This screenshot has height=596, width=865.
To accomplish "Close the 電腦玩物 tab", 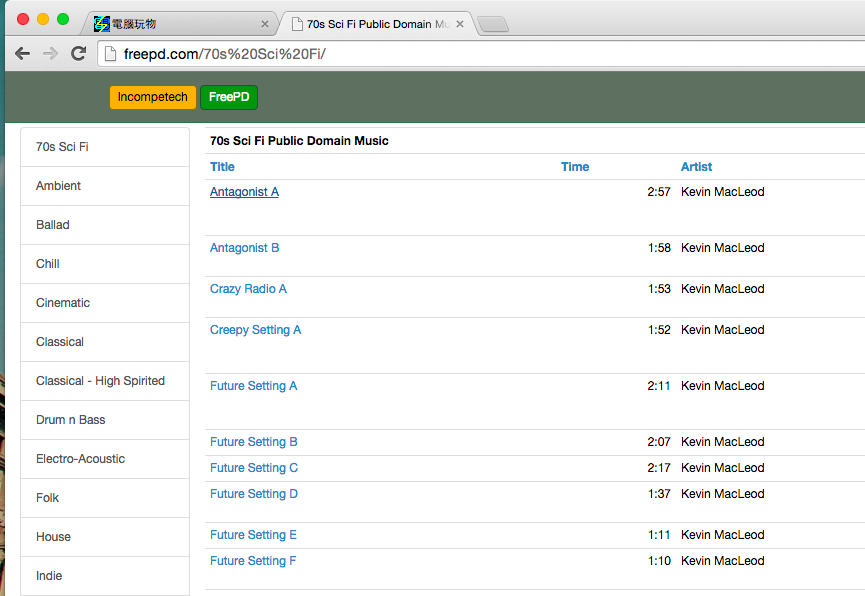I will 265,24.
